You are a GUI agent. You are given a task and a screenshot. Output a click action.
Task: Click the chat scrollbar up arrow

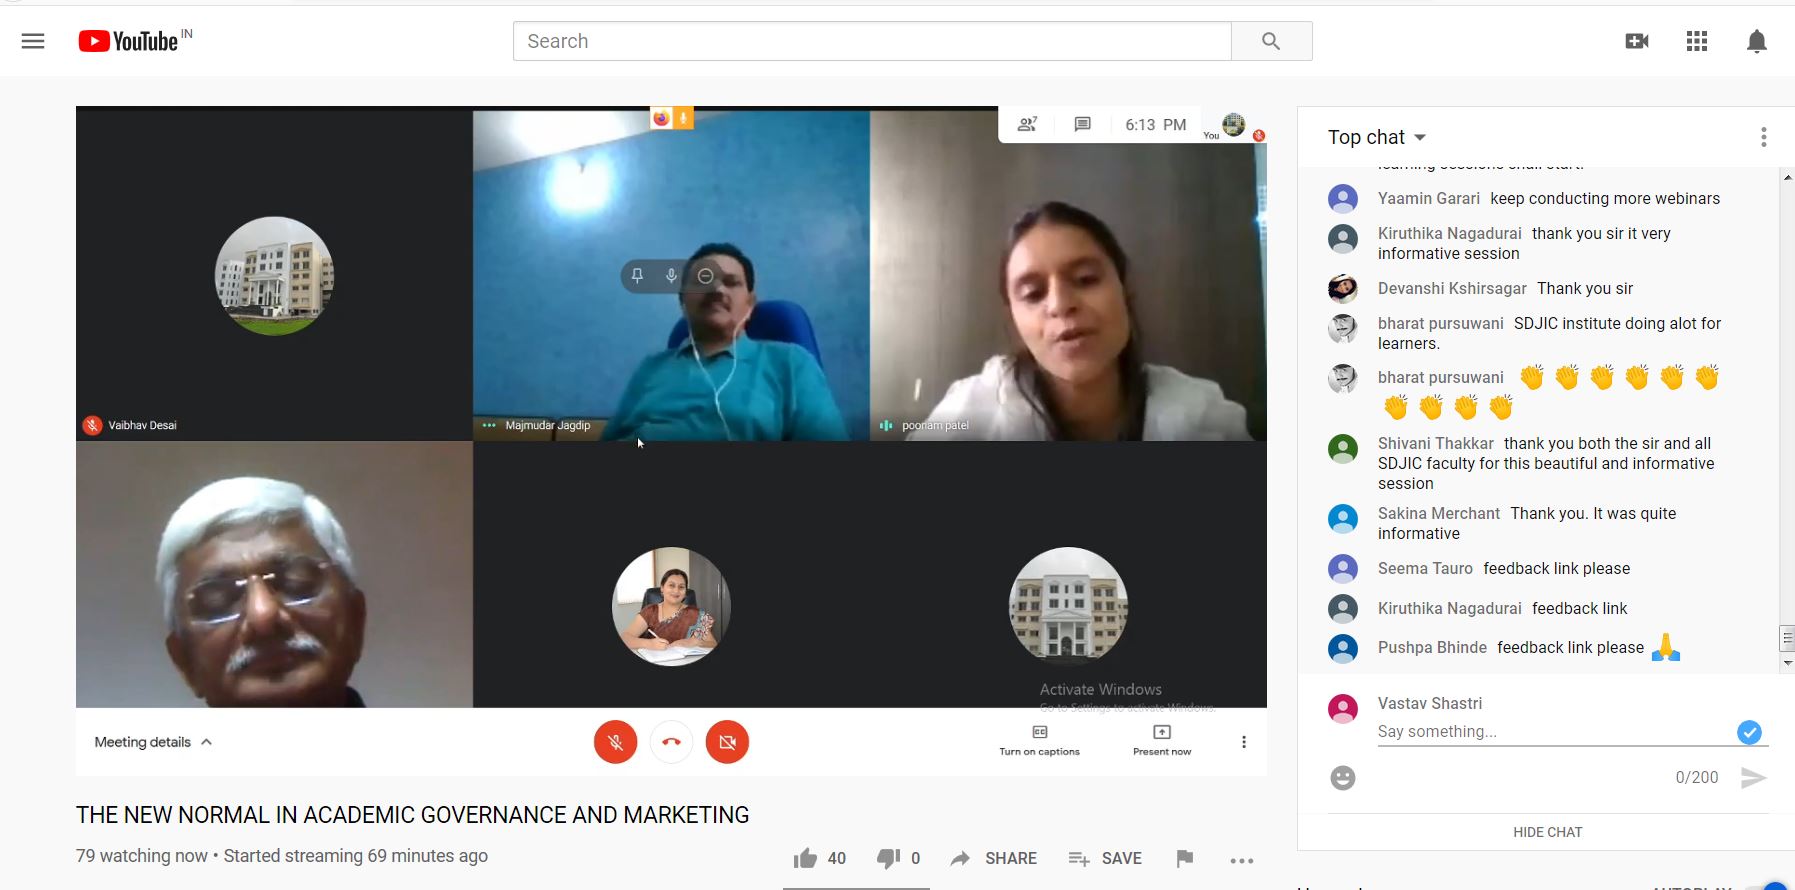1787,177
